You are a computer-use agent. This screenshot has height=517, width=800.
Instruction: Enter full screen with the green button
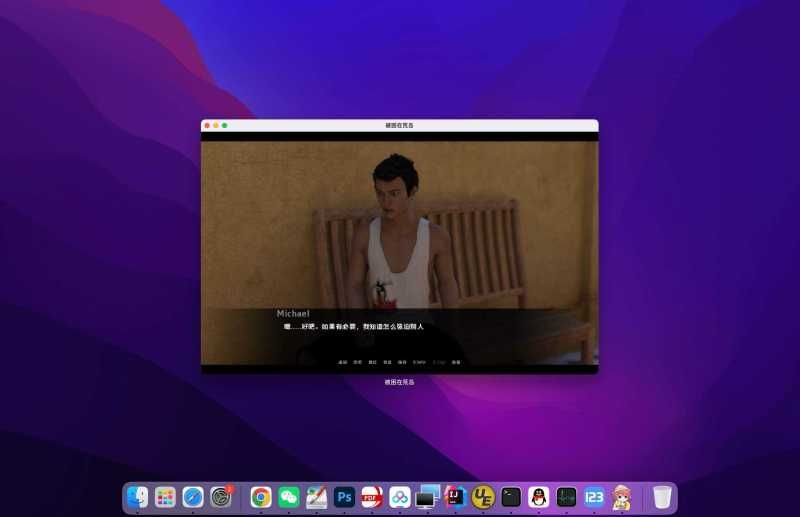[224, 126]
